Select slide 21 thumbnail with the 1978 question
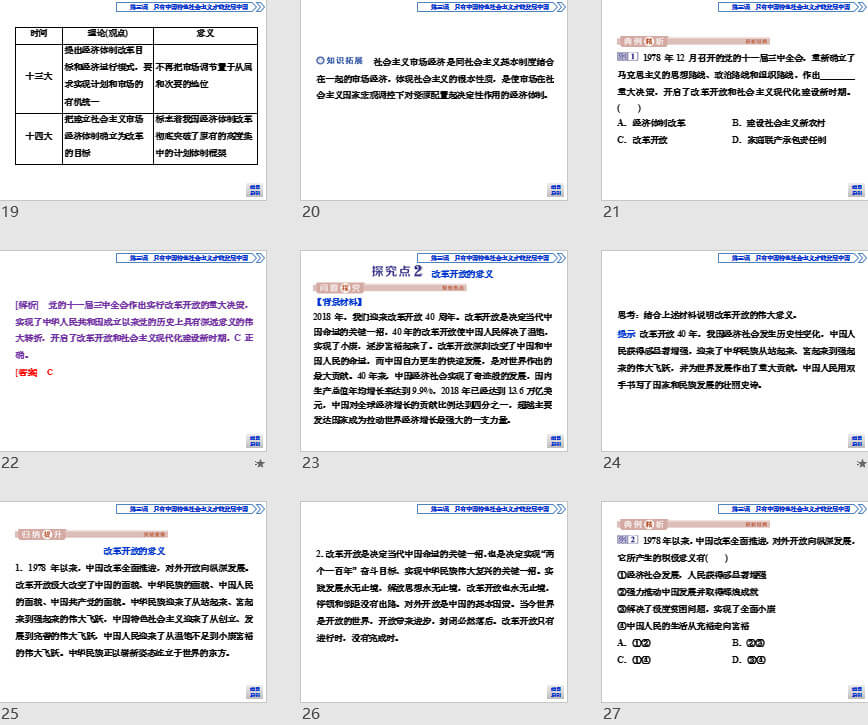868x725 pixels. 735,100
